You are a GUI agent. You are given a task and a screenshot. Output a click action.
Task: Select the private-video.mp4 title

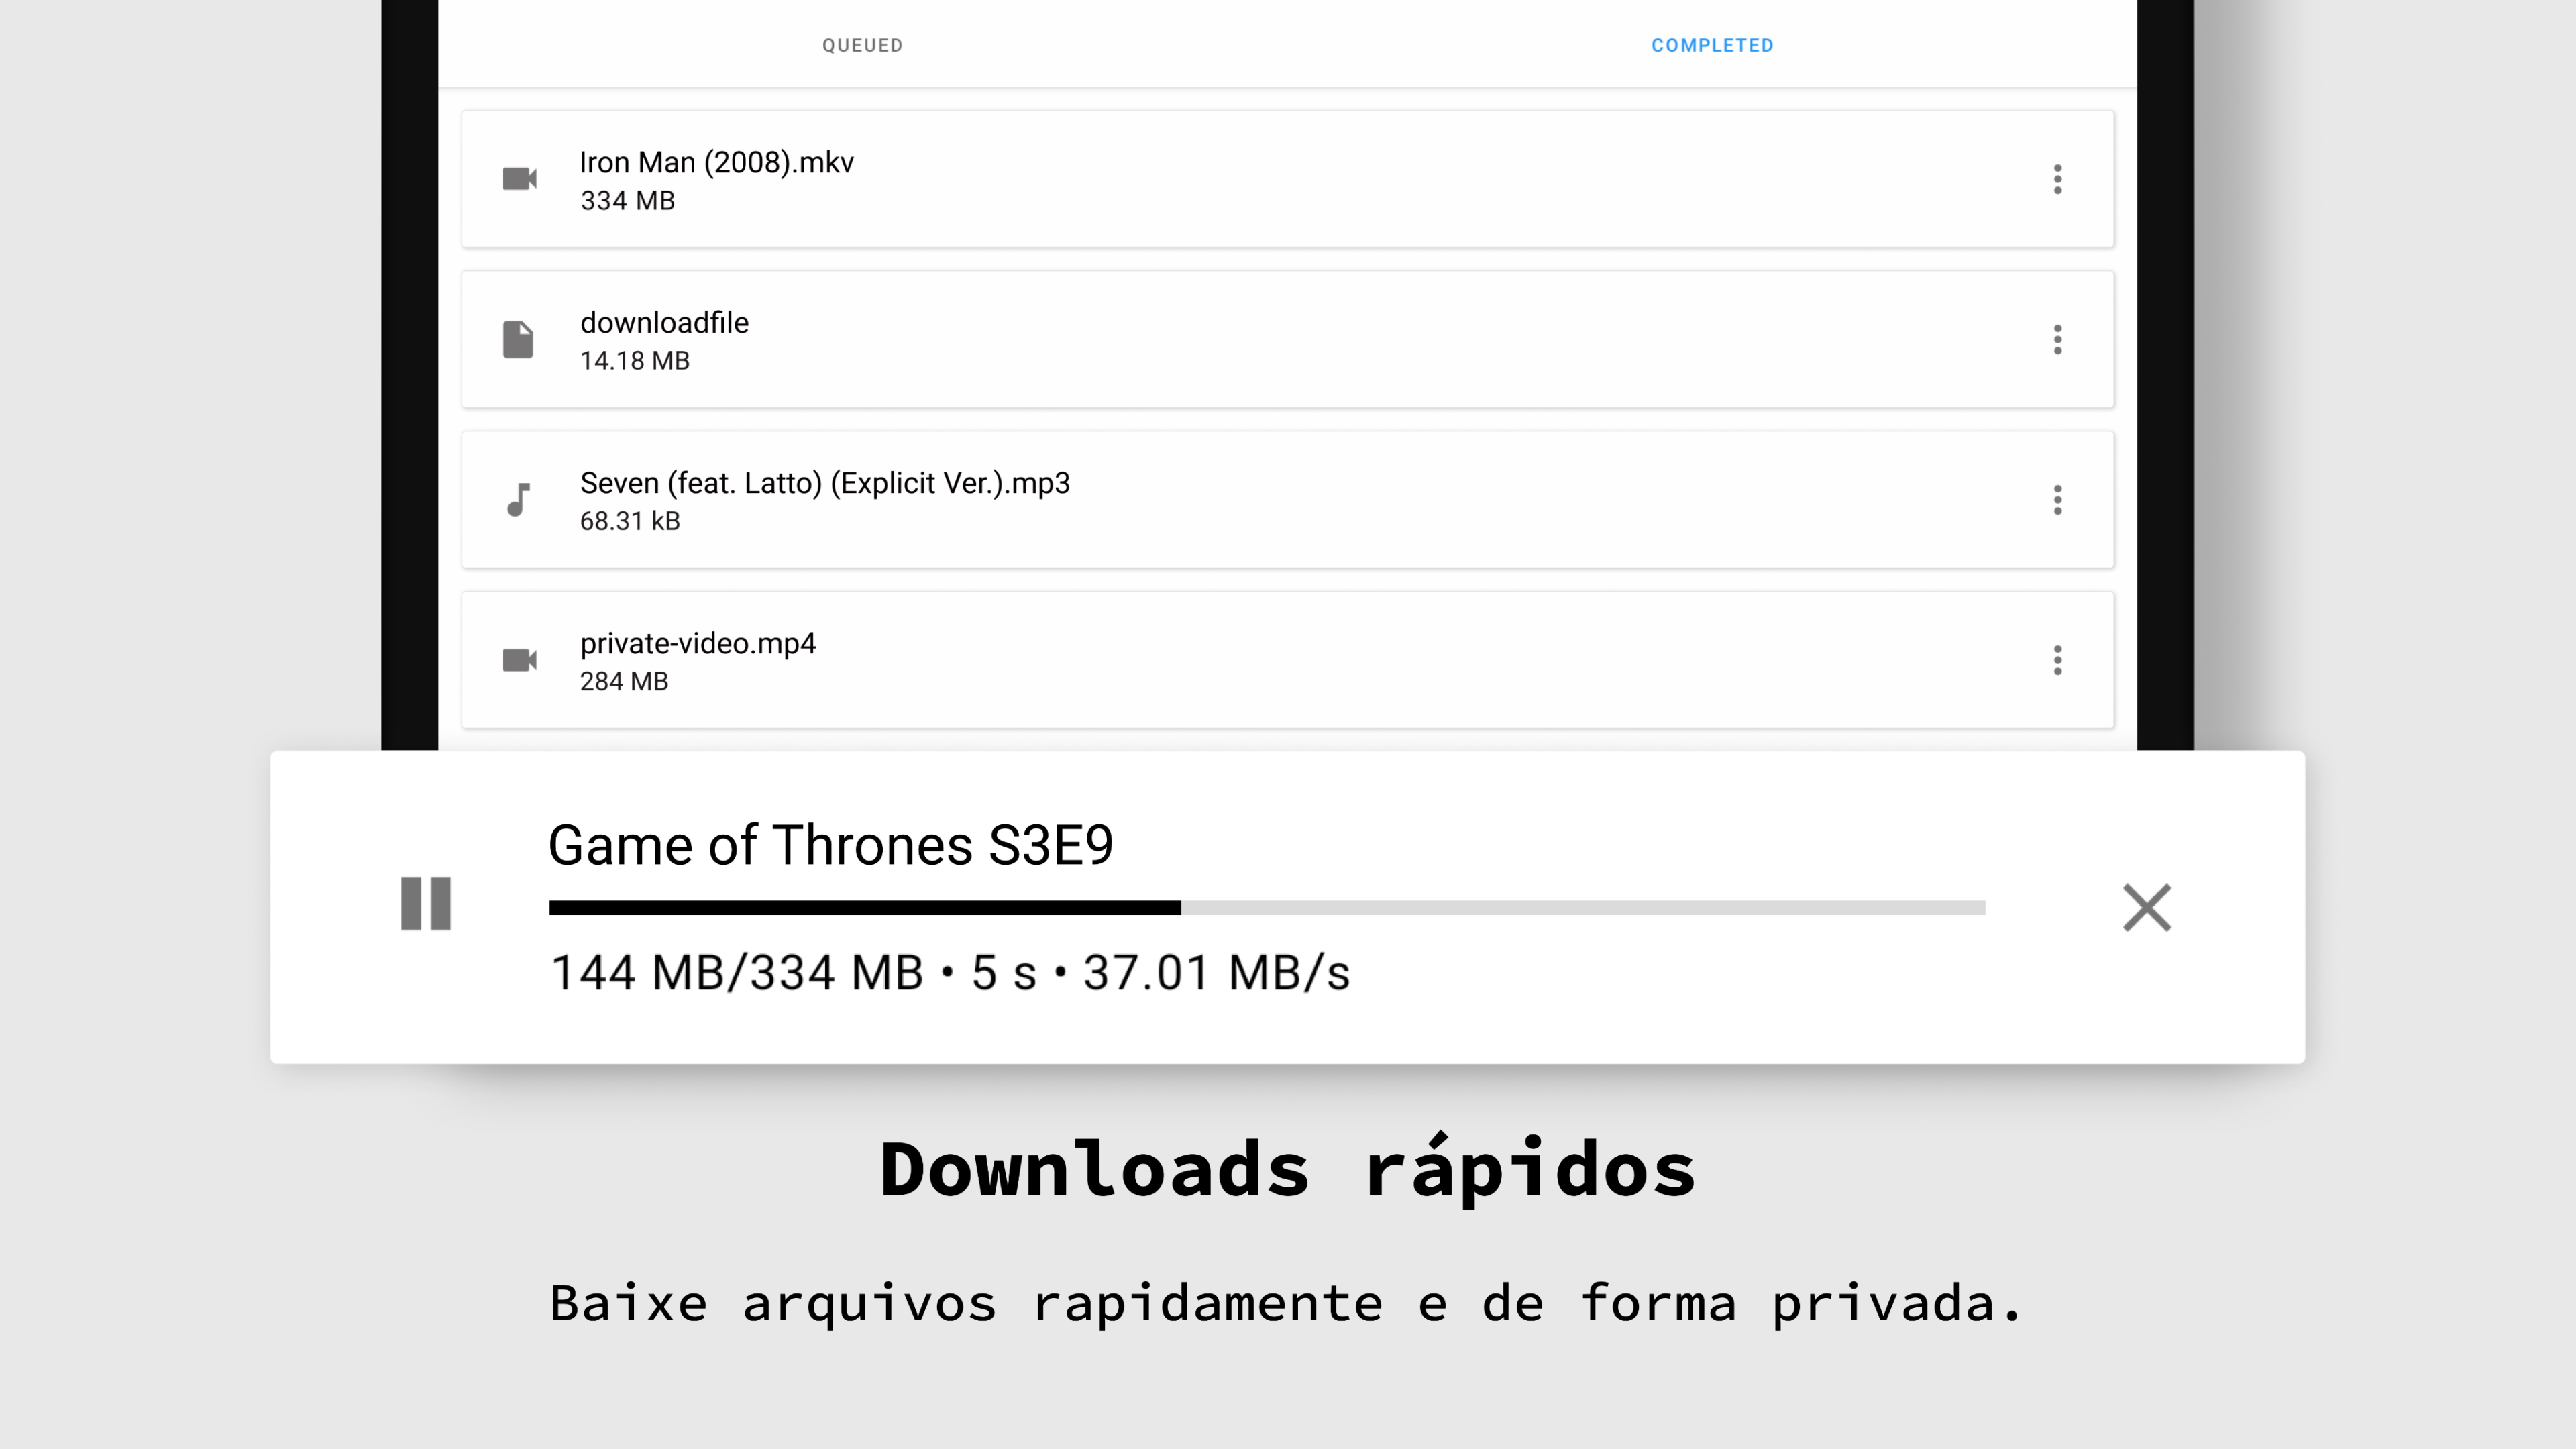click(698, 643)
